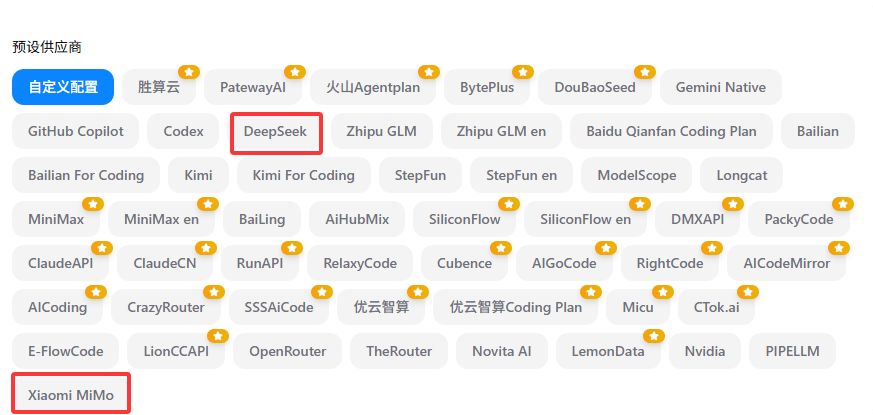Choose LionCCAPI provider
This screenshot has width=873, height=415.
click(x=176, y=351)
